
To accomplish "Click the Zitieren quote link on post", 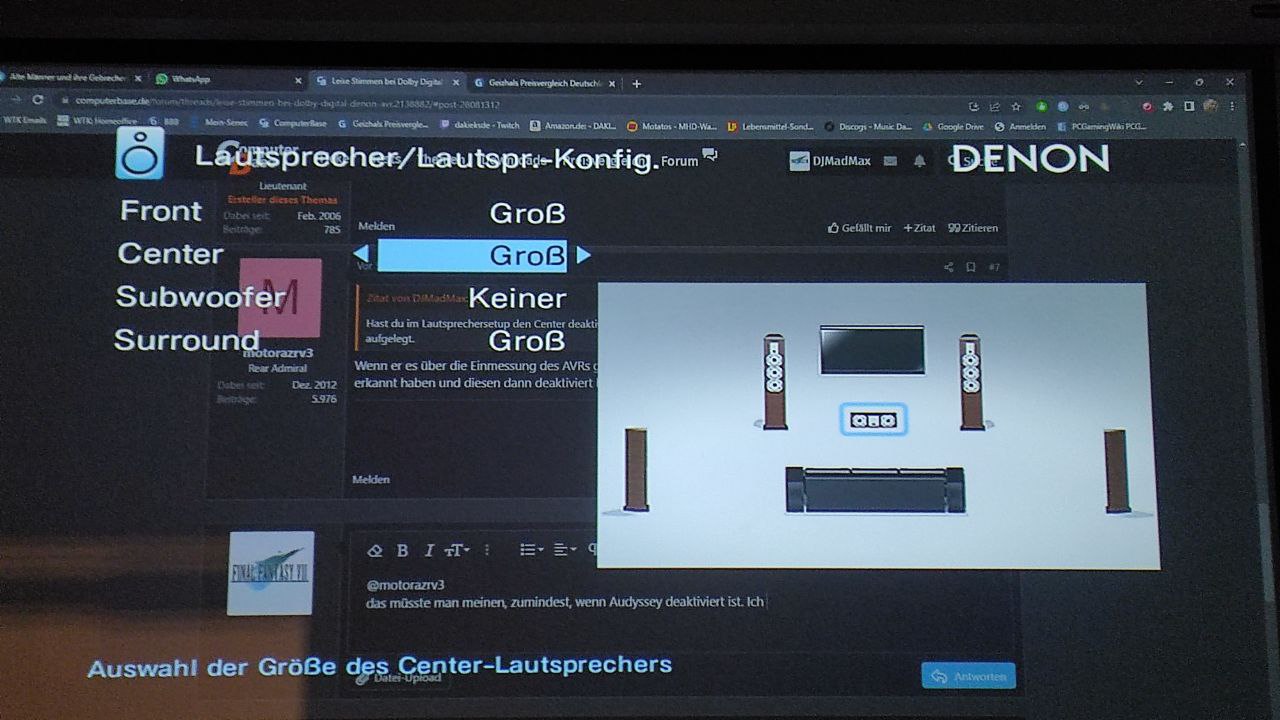I will (x=973, y=228).
